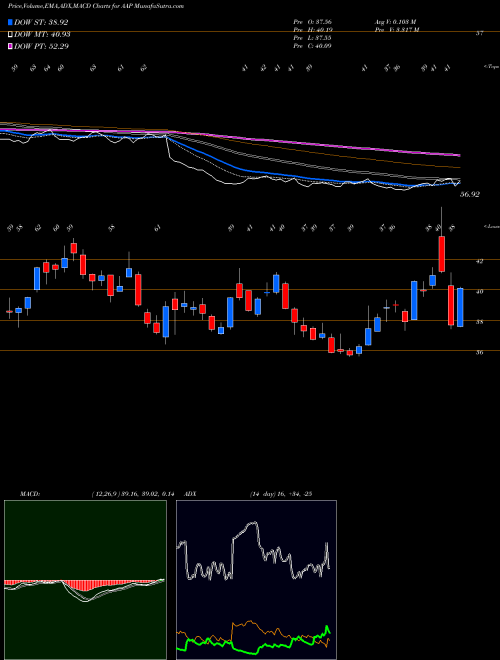Click the blue DOW ST legend swatch
The image size is (500, 660).
(x=10, y=23)
